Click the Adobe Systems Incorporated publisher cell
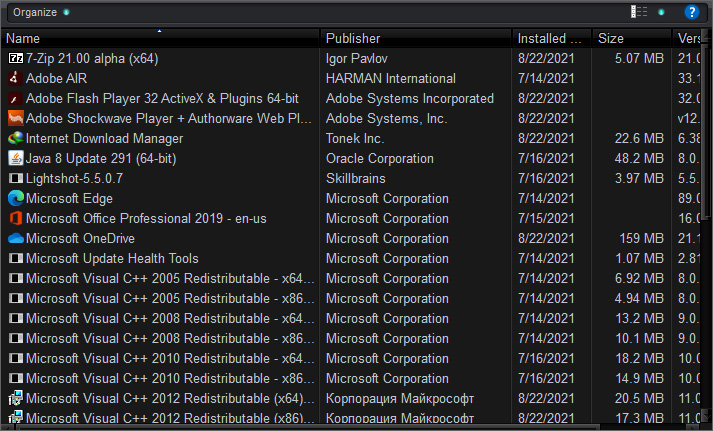 [410, 98]
